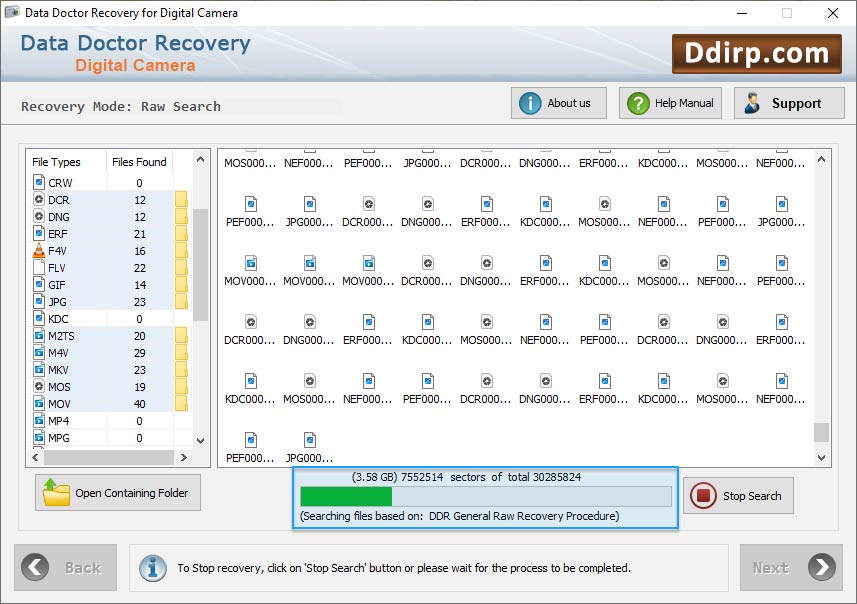Select the PEF000 file in the bottom grid row

(x=250, y=448)
